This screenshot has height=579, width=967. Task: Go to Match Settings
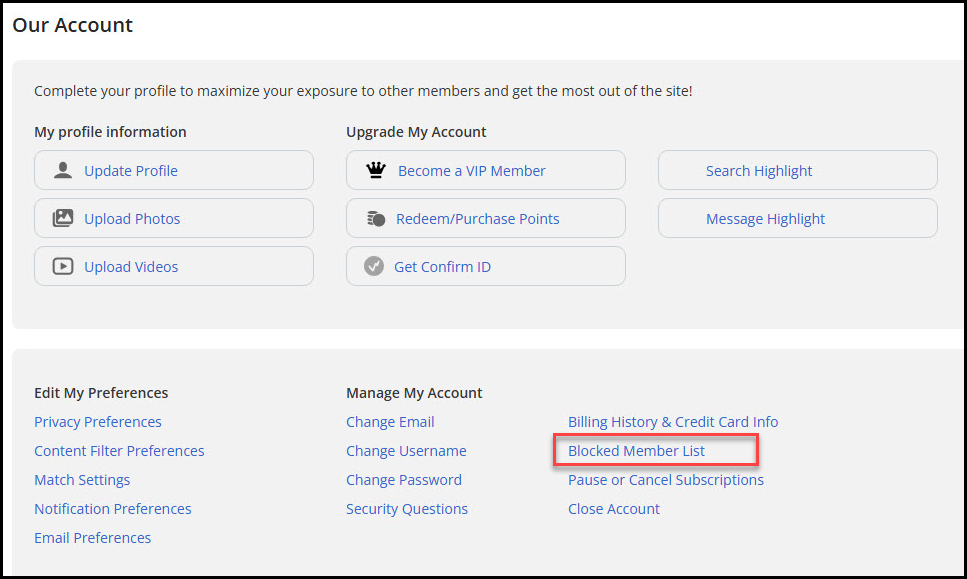coord(82,480)
